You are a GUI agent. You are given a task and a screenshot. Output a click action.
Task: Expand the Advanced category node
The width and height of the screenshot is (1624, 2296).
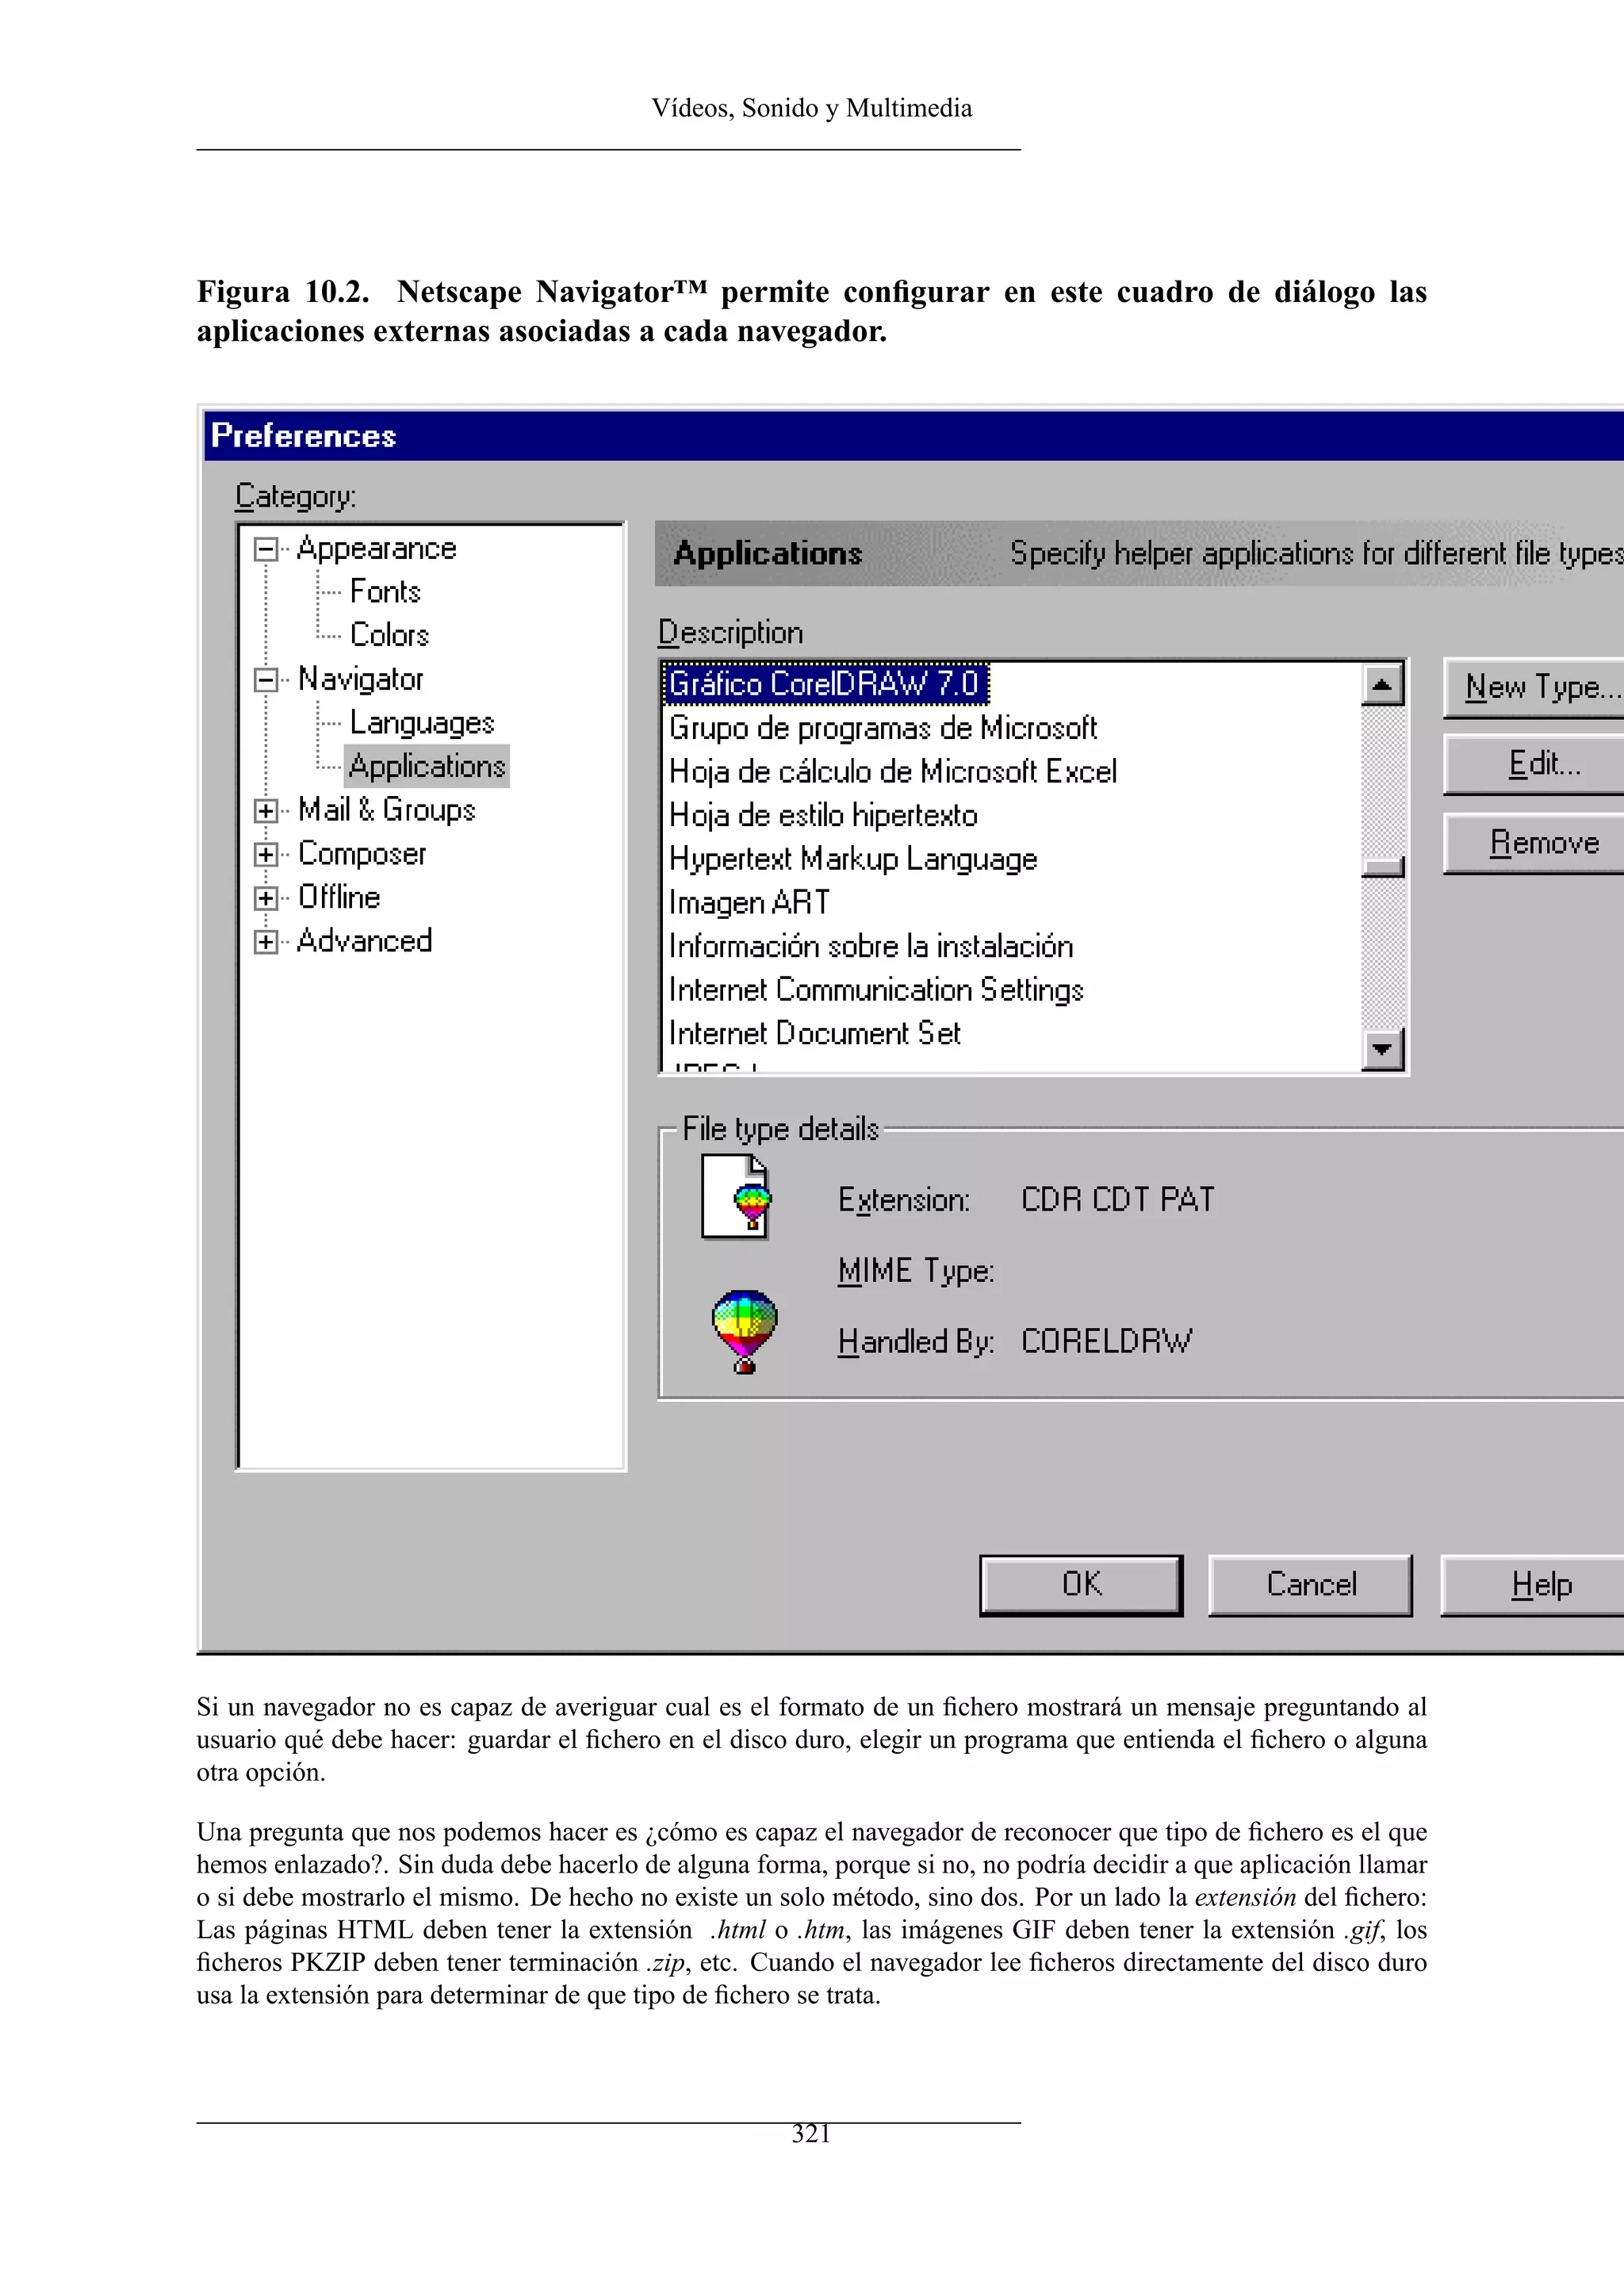pos(265,941)
